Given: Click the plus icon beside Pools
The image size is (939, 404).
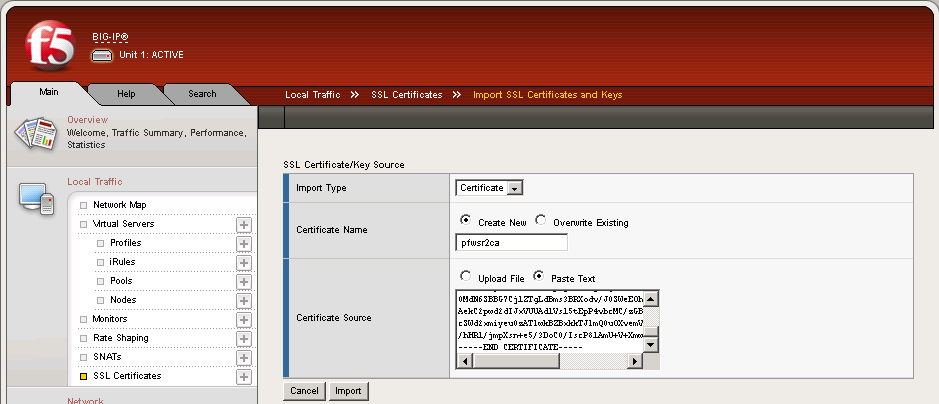Looking at the screenshot, I should 243,281.
